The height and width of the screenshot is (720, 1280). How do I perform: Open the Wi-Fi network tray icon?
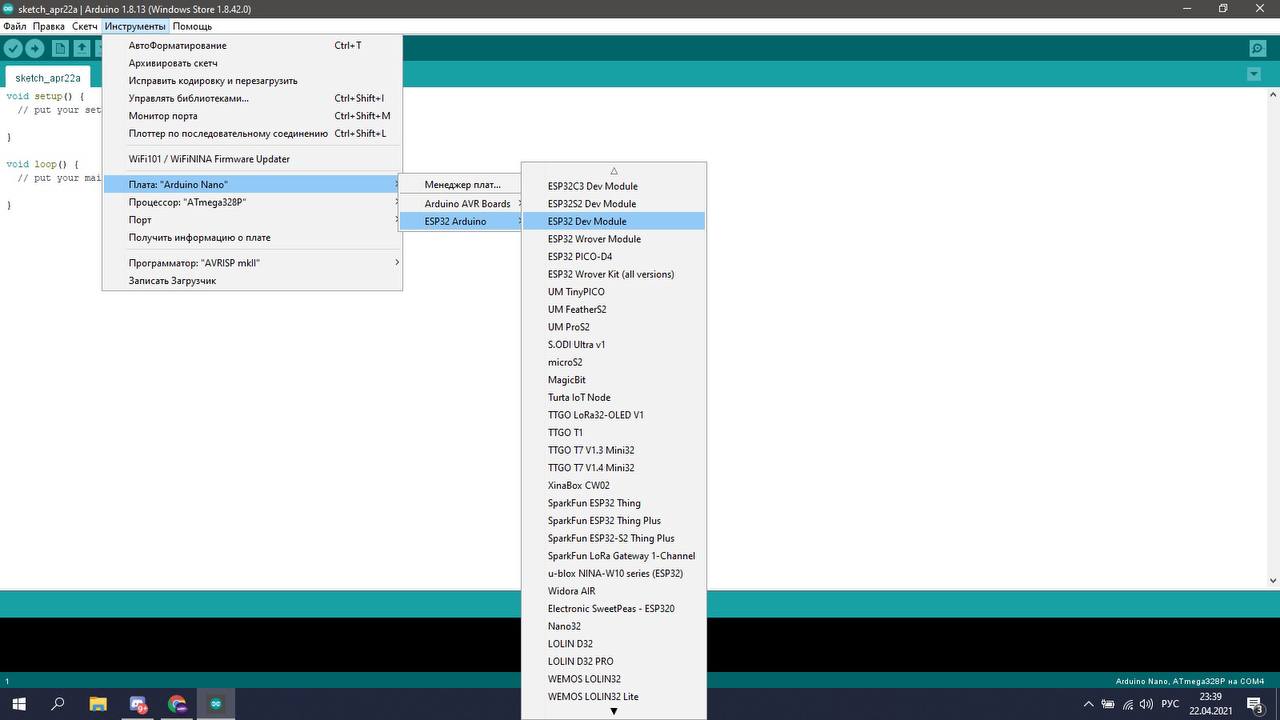(1128, 704)
